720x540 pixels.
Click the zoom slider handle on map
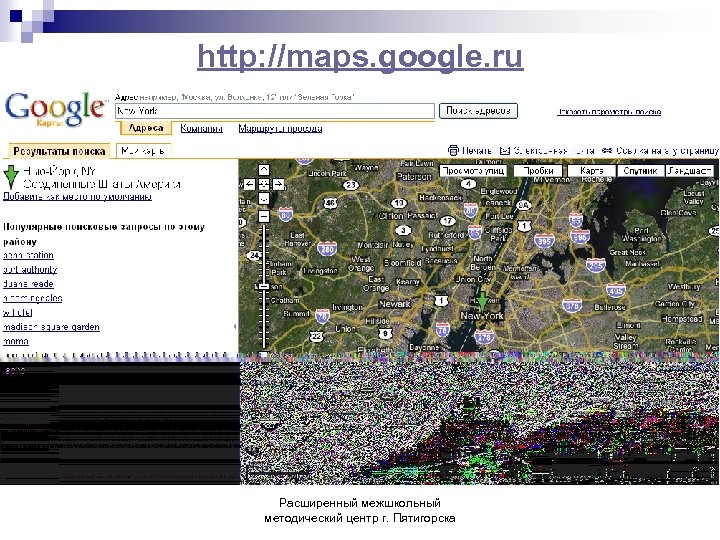(264, 286)
